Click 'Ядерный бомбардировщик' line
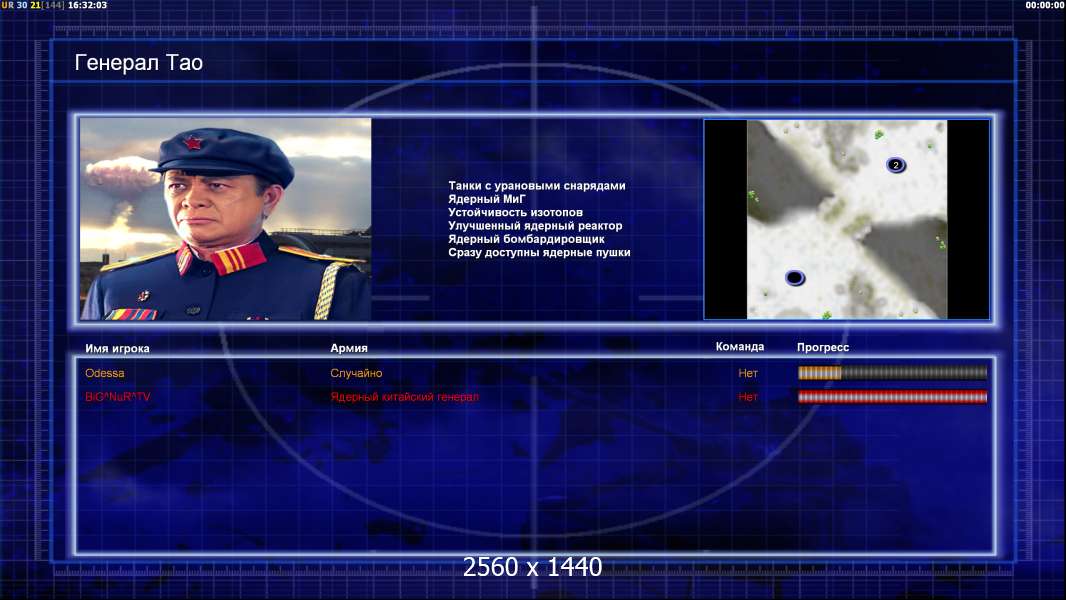Screen dimensions: 1066x600 pyautogui.click(x=526, y=239)
